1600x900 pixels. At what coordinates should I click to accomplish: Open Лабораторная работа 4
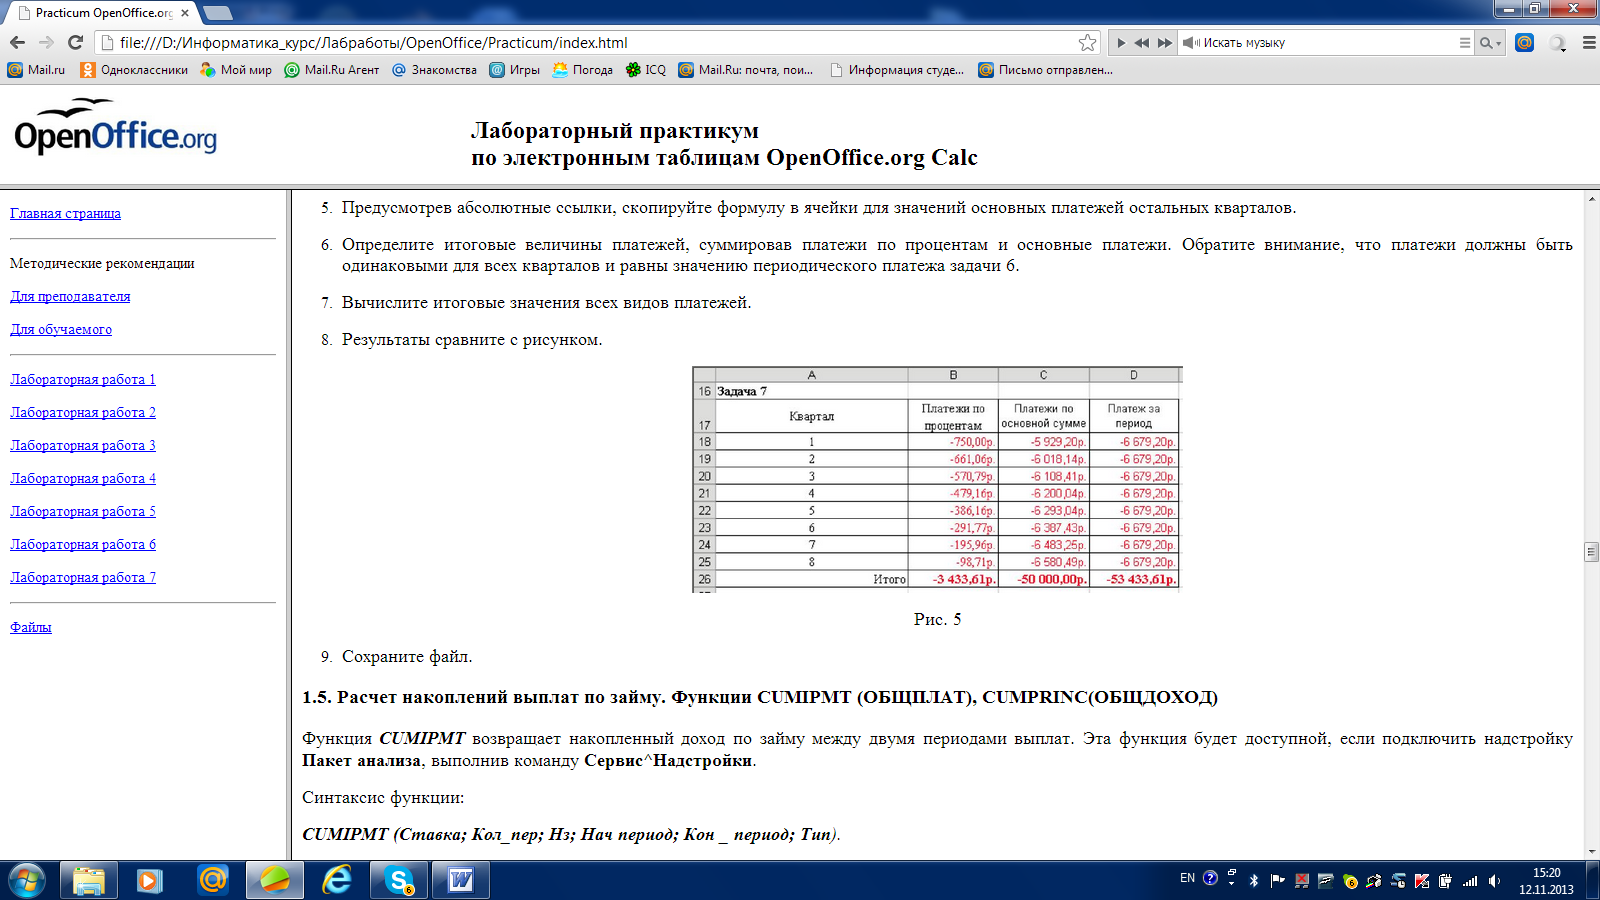(x=83, y=478)
